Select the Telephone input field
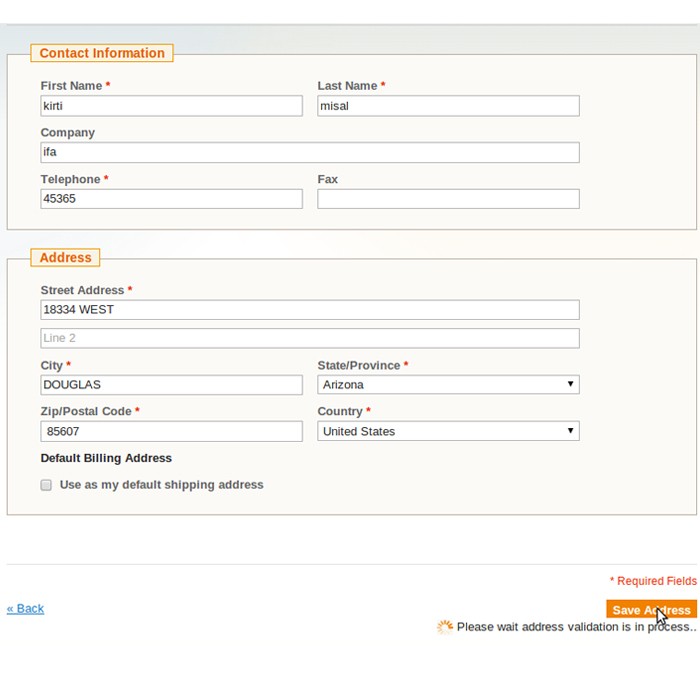The height and width of the screenshot is (680, 700). click(171, 199)
